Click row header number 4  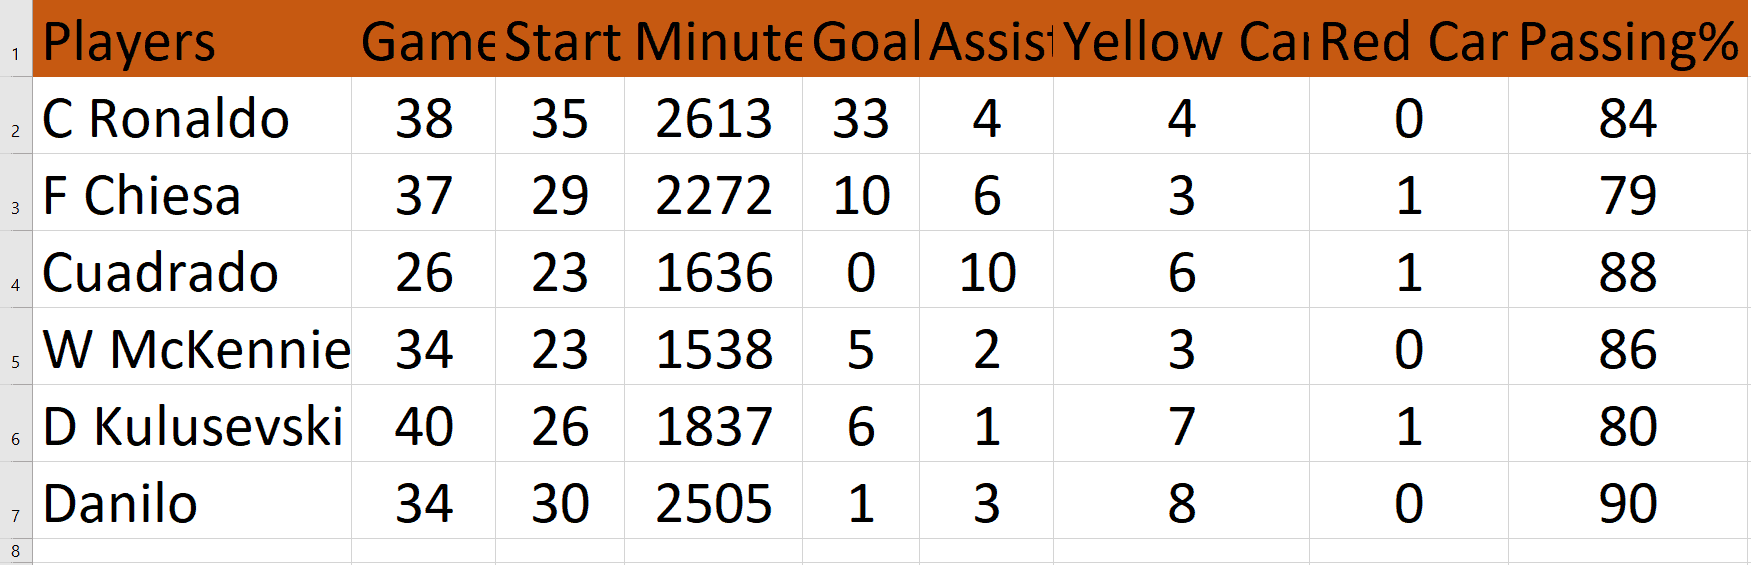coord(16,285)
